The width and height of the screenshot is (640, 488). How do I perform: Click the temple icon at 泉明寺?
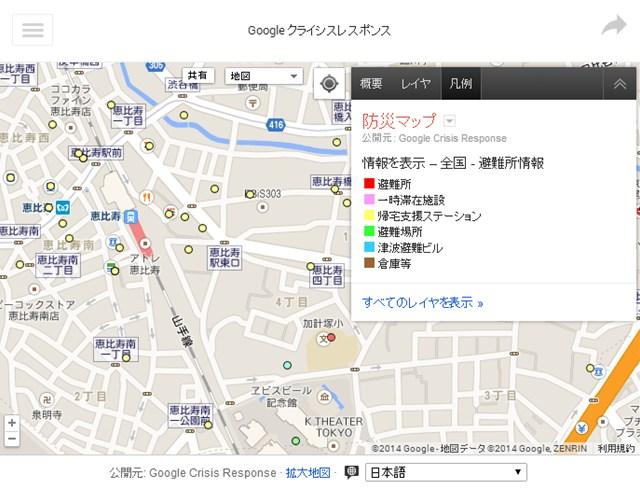(x=46, y=399)
